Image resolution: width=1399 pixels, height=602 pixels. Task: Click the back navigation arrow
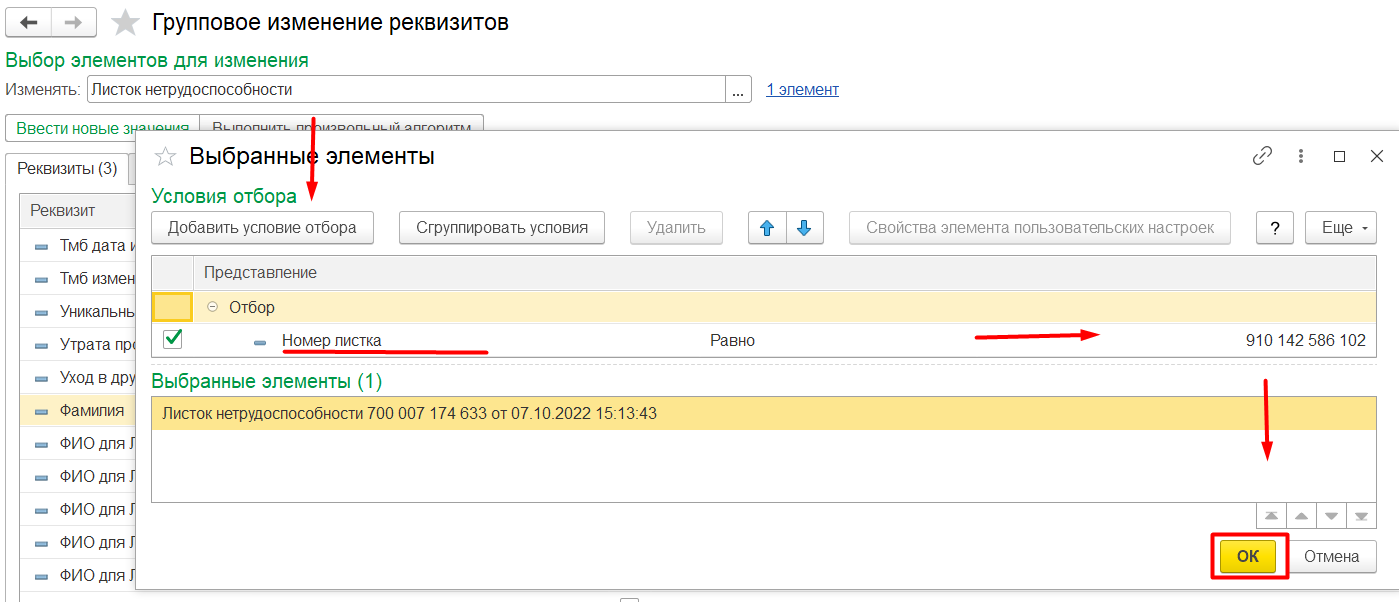(x=29, y=22)
